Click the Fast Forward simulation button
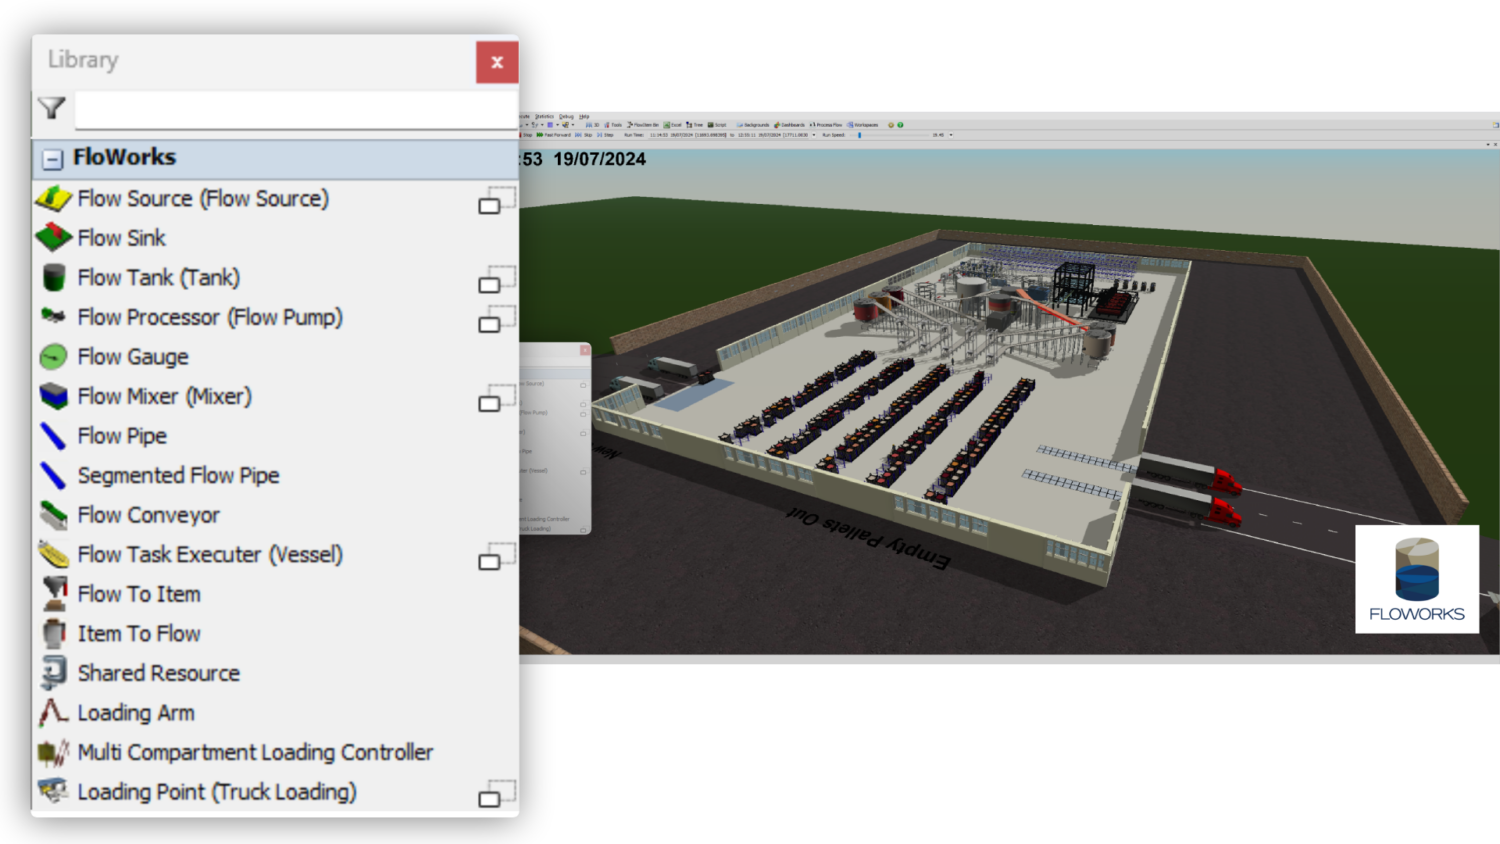 tap(556, 136)
